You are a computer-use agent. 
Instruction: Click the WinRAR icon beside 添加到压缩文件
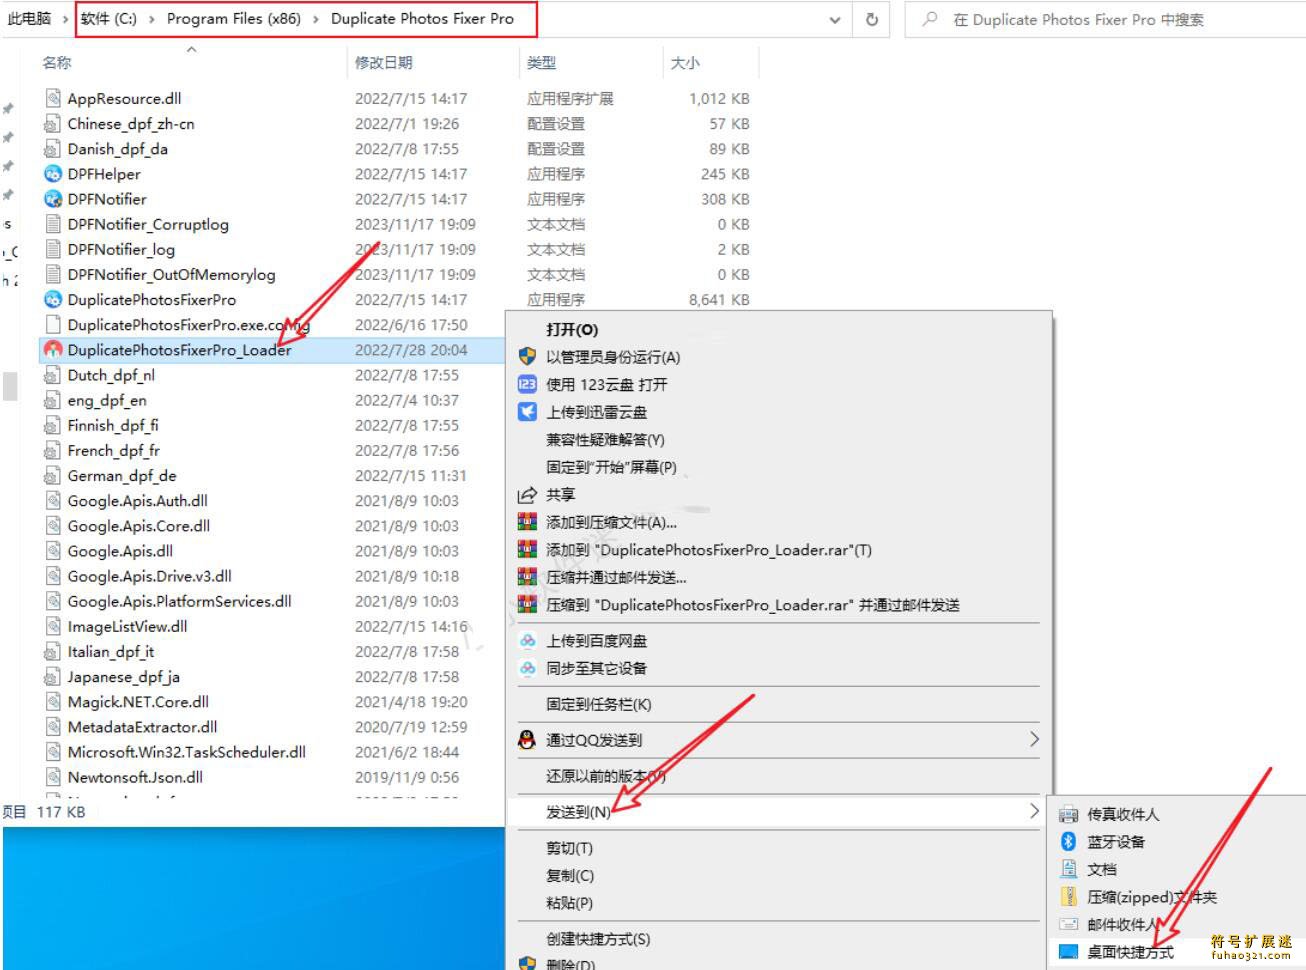pyautogui.click(x=527, y=521)
